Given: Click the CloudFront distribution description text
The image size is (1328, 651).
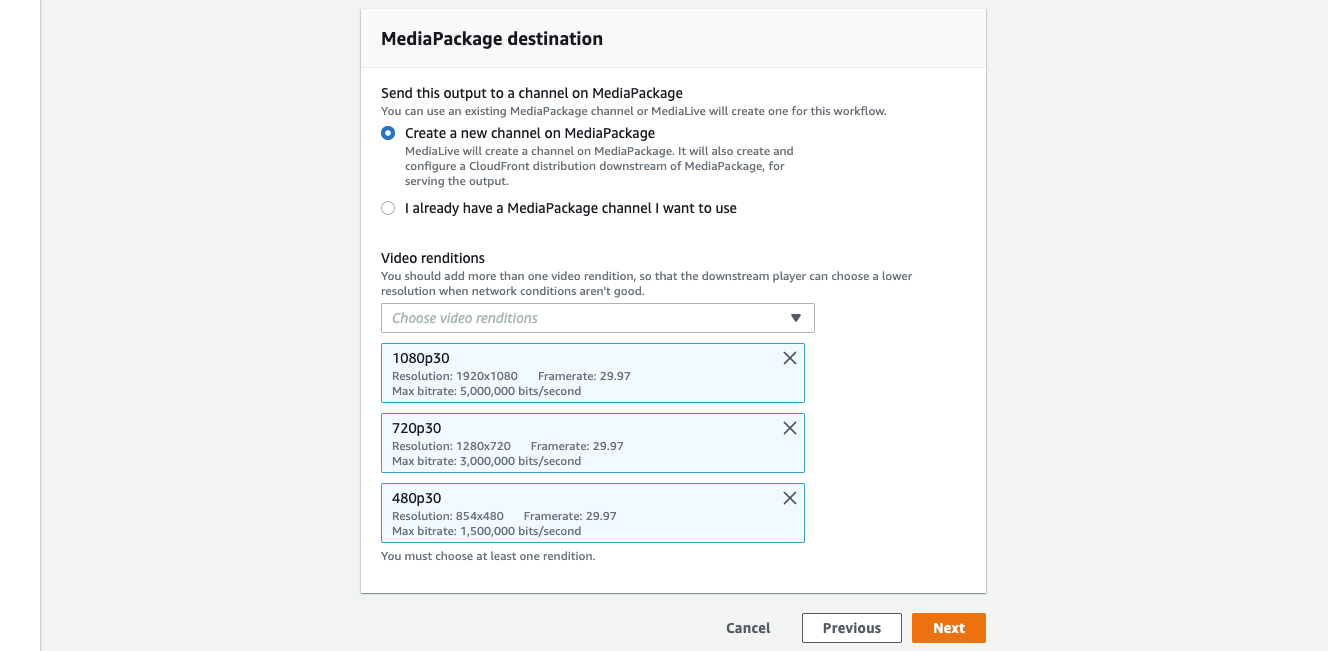Looking at the screenshot, I should pyautogui.click(x=600, y=166).
